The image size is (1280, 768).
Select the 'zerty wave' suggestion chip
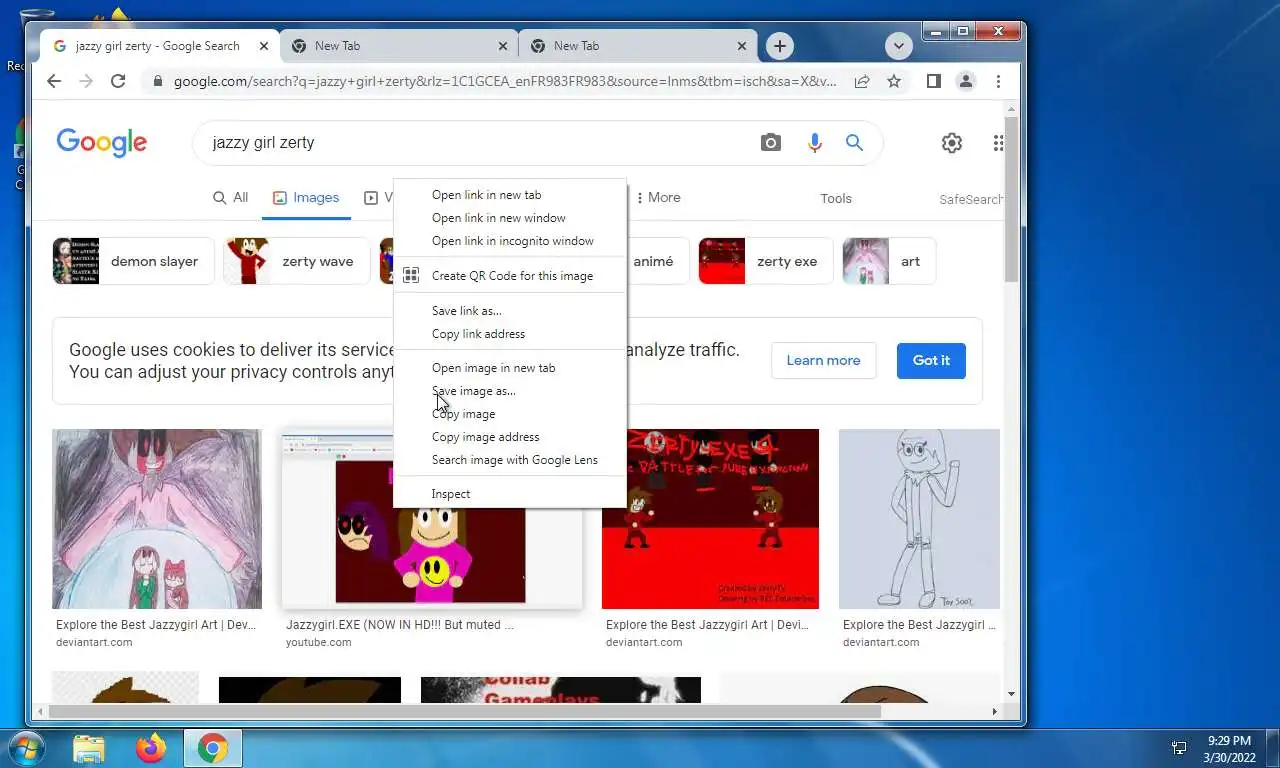pyautogui.click(x=296, y=261)
